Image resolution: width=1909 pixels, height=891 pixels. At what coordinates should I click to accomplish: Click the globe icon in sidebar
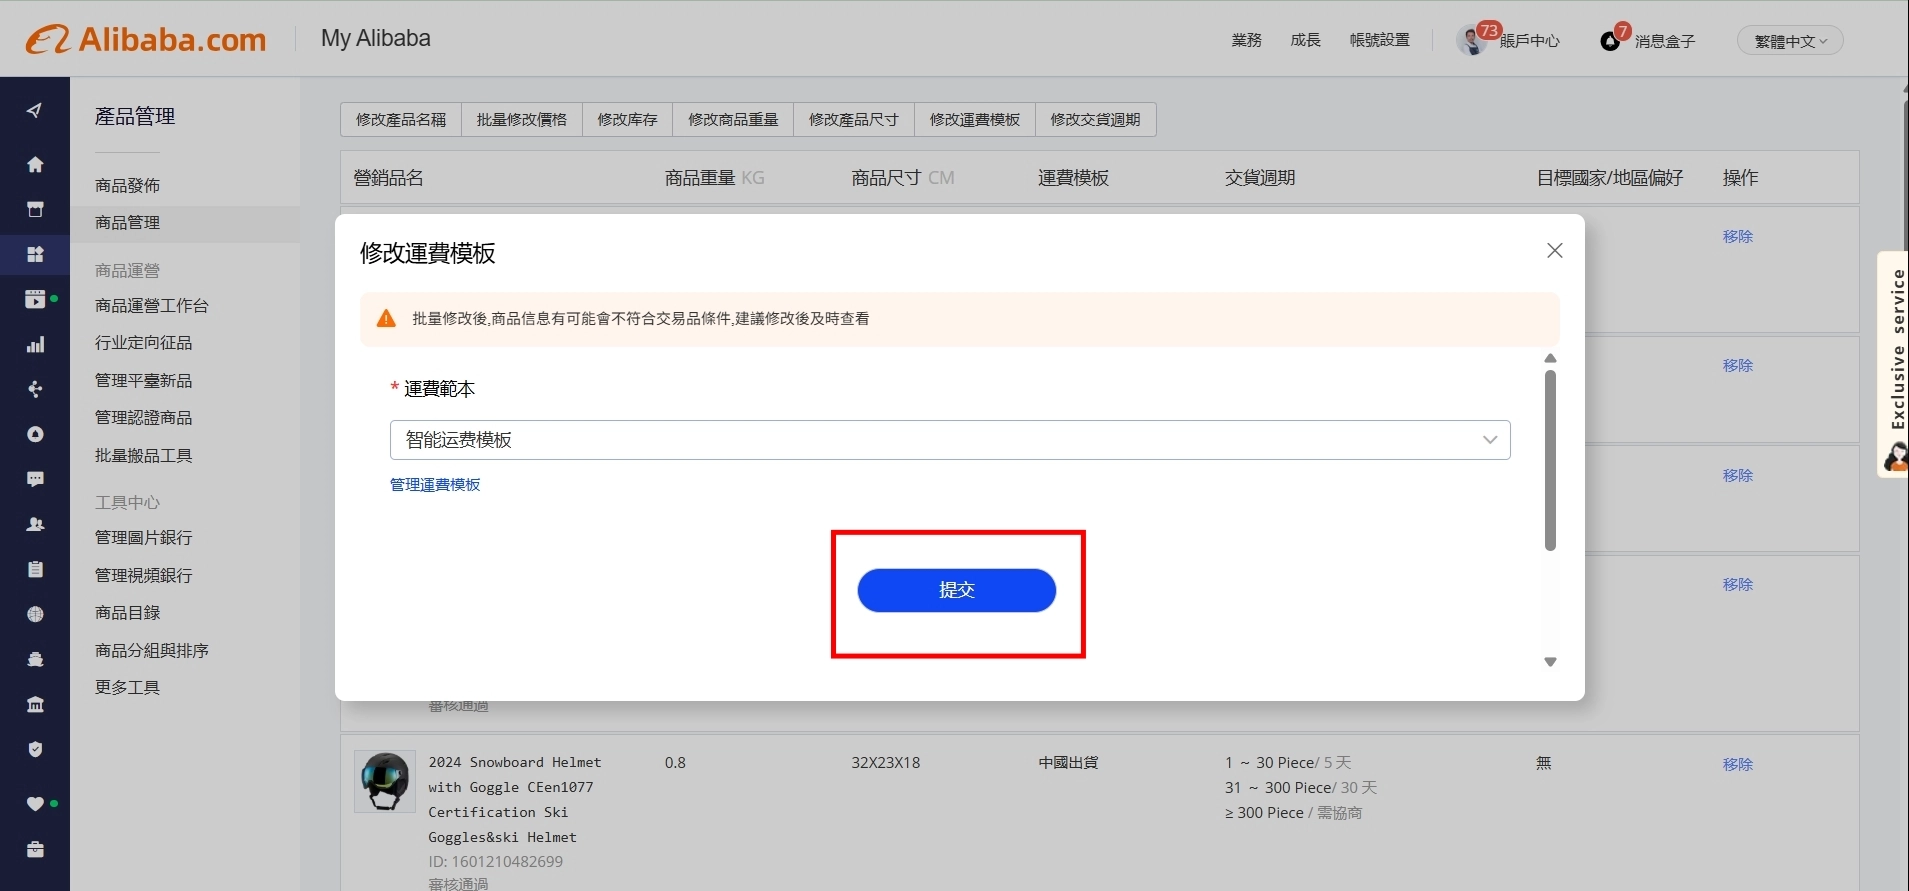click(35, 614)
